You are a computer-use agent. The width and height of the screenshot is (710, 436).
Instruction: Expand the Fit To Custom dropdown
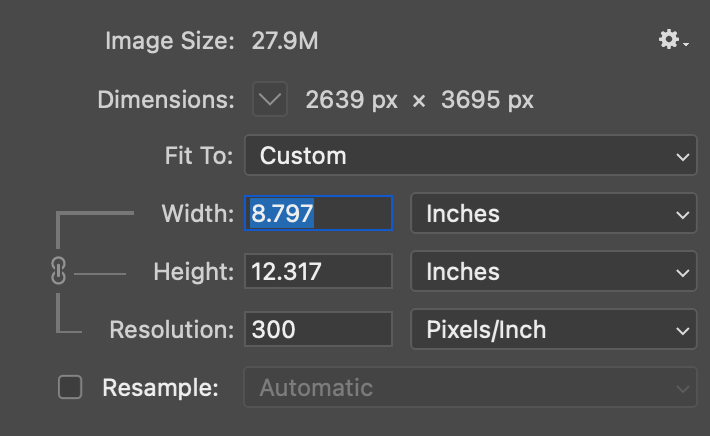470,156
